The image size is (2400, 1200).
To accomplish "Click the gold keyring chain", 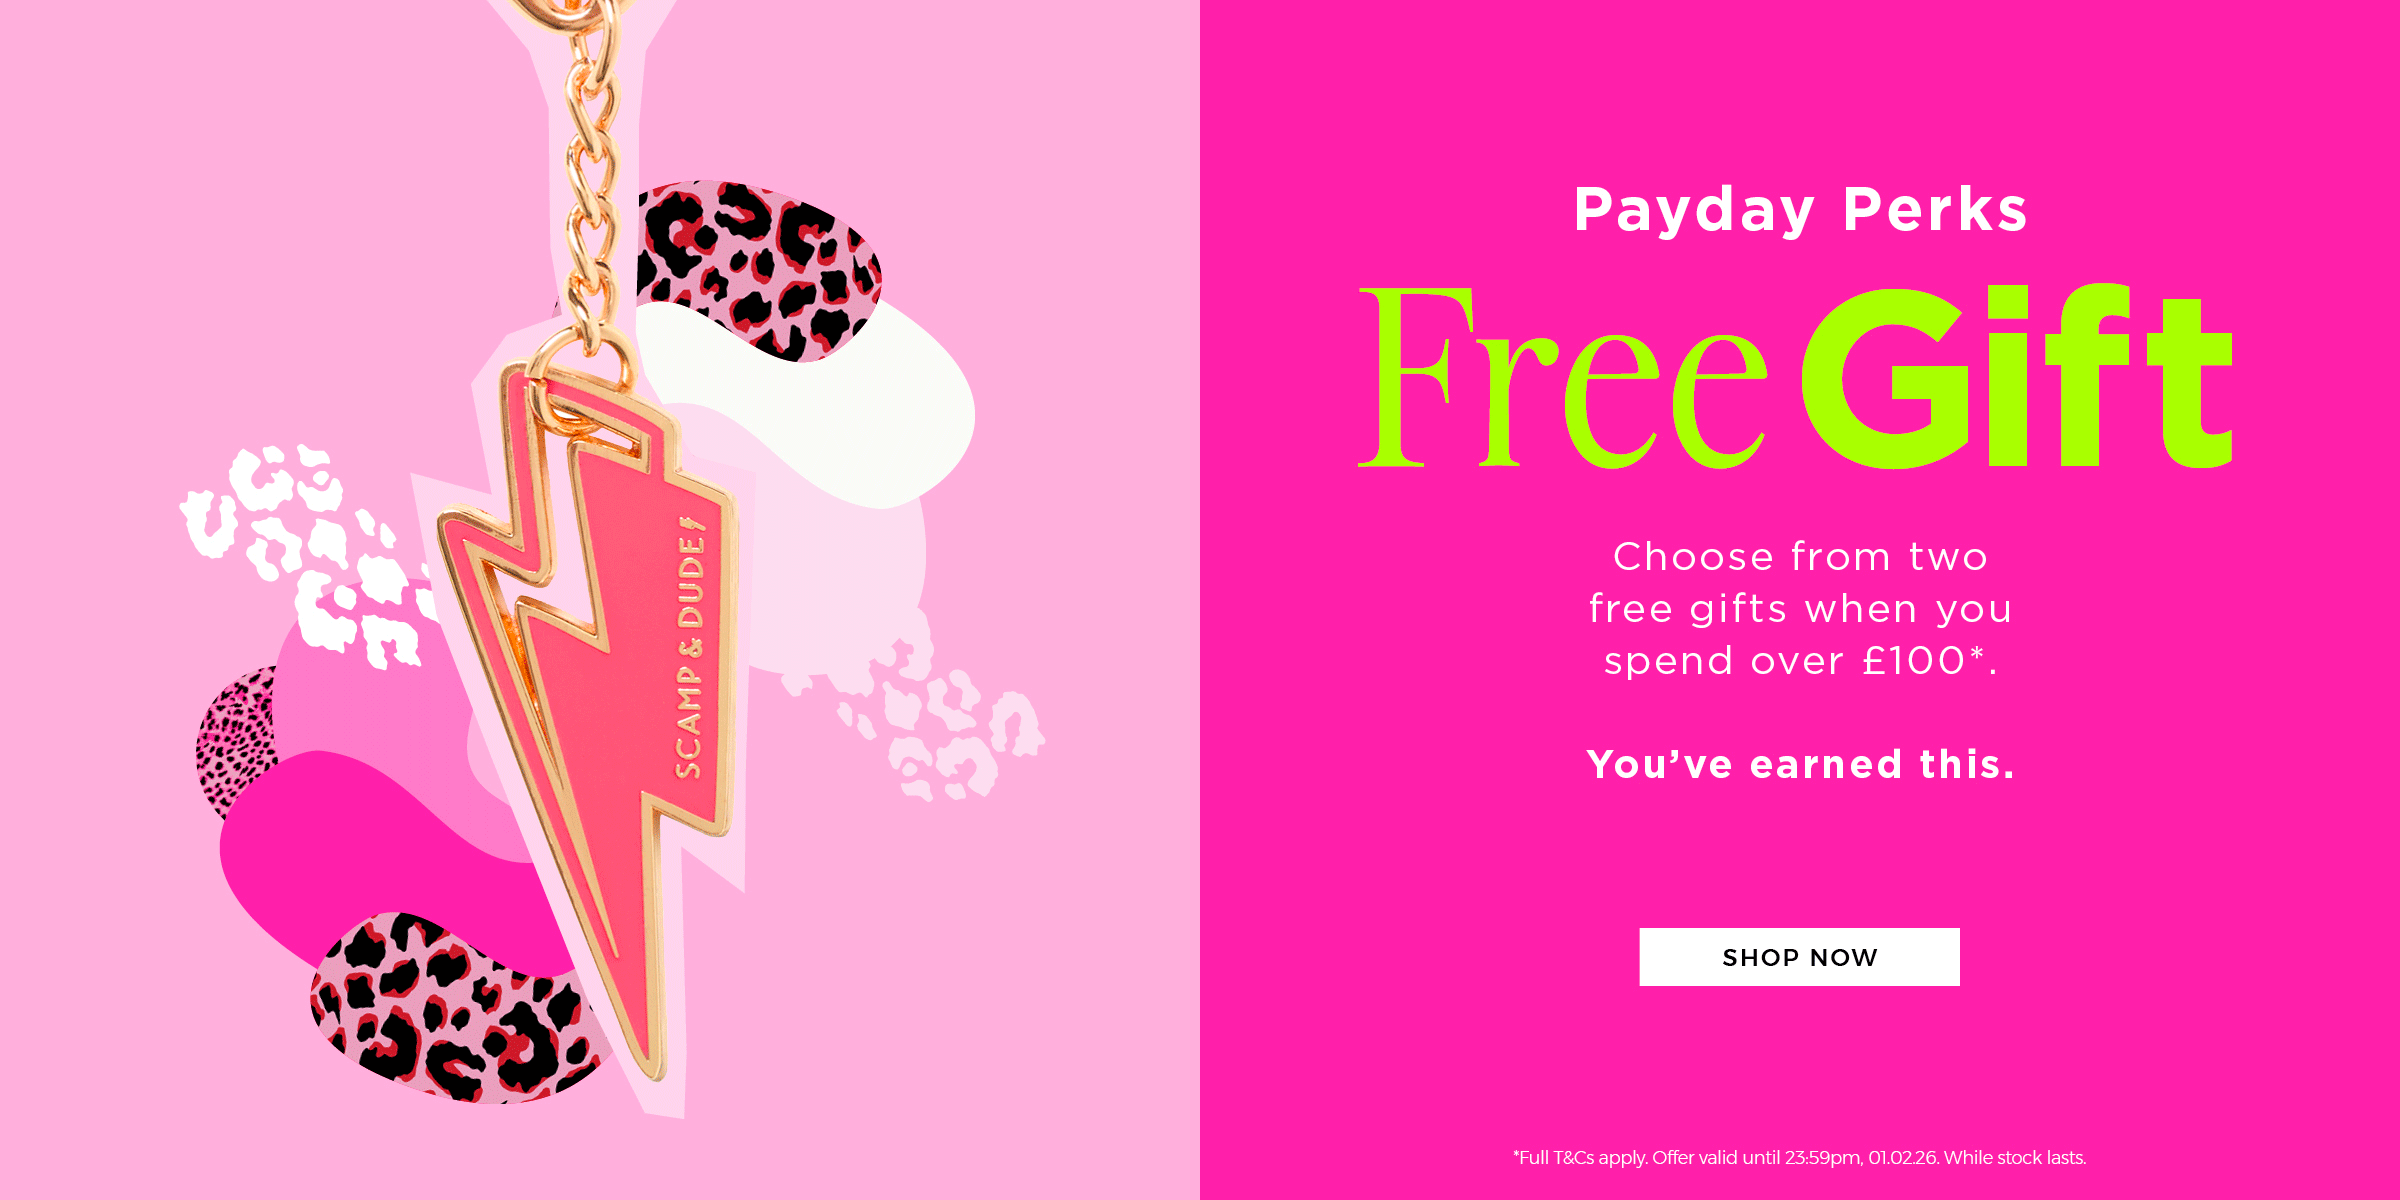I will [x=592, y=180].
